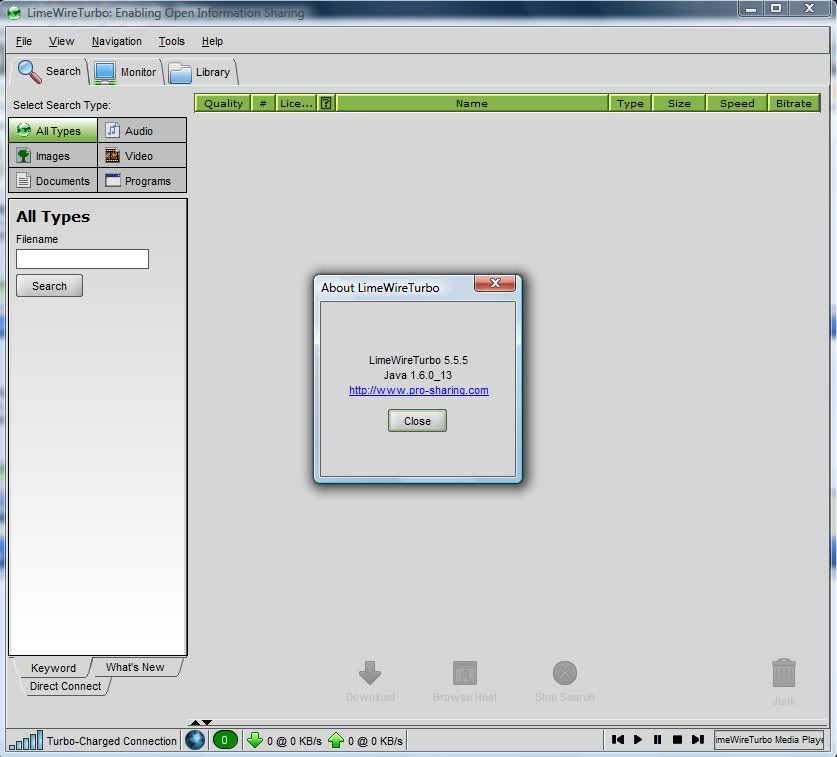Pause the media player
This screenshot has height=757, width=837.
(x=658, y=739)
